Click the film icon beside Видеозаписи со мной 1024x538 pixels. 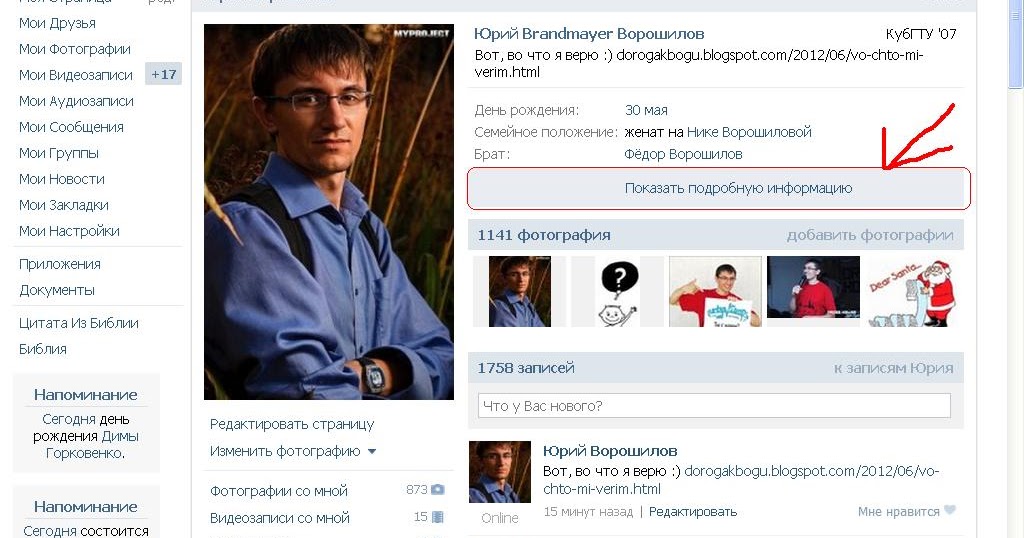click(x=438, y=517)
